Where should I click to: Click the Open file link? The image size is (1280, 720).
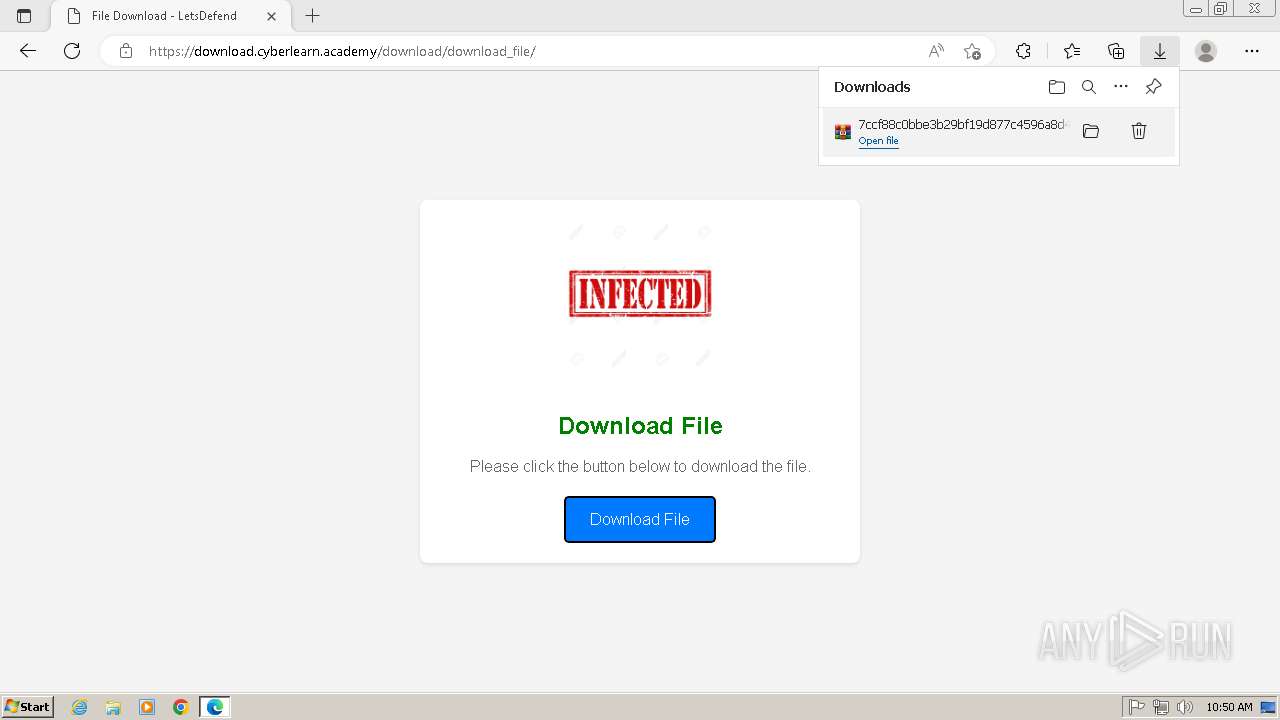point(878,141)
